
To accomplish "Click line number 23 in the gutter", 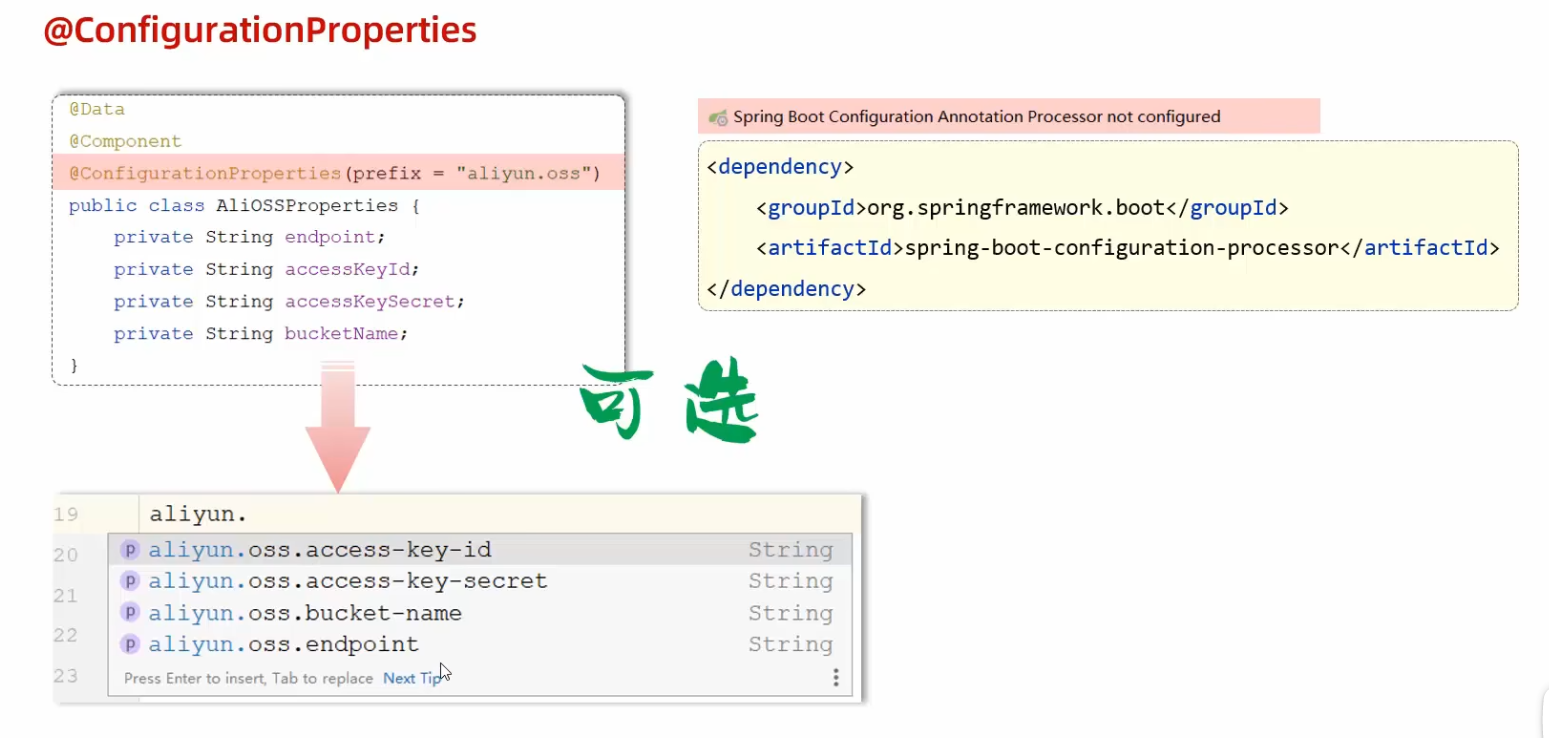I will click(x=66, y=676).
